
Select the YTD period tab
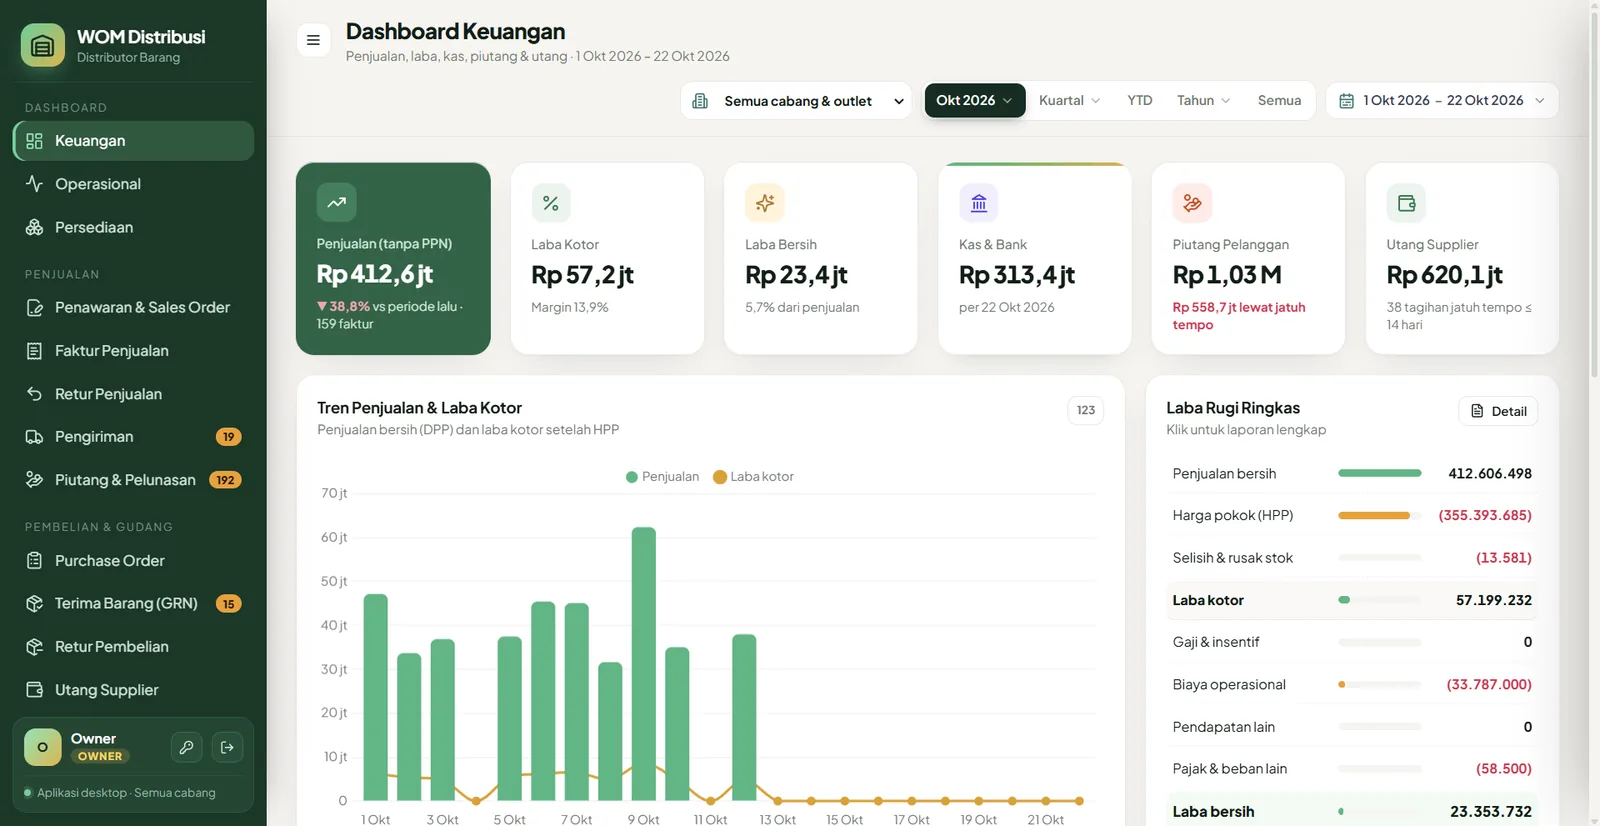[1140, 100]
